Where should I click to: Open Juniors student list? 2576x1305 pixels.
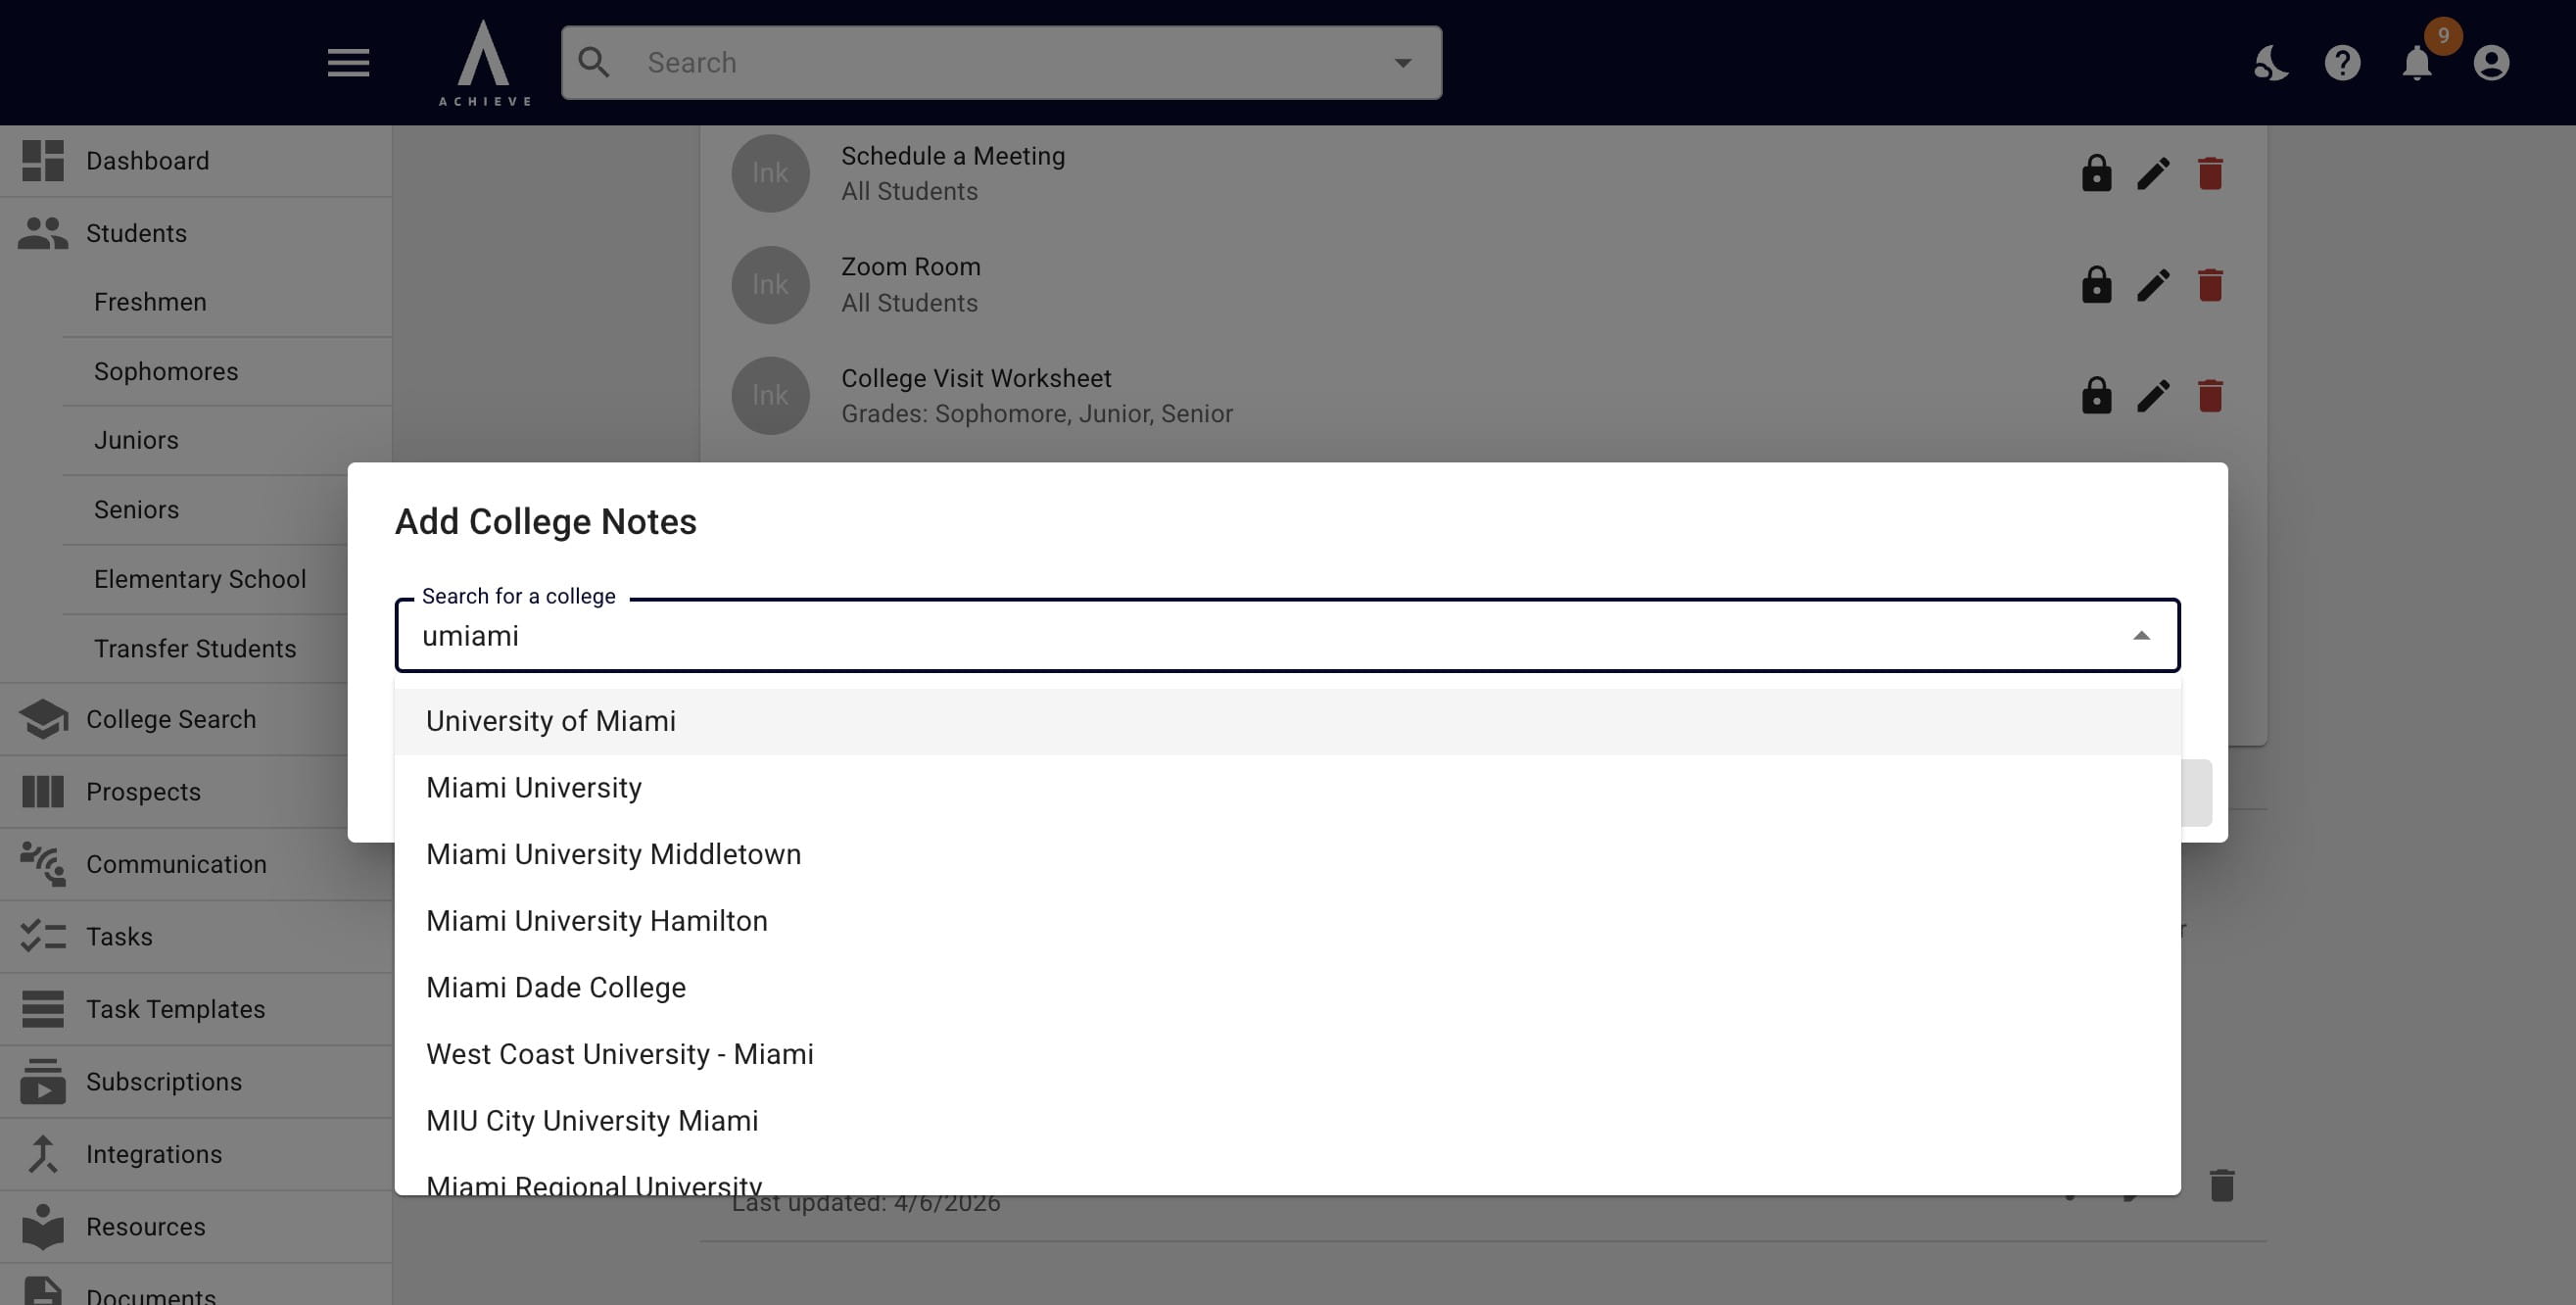pos(227,440)
